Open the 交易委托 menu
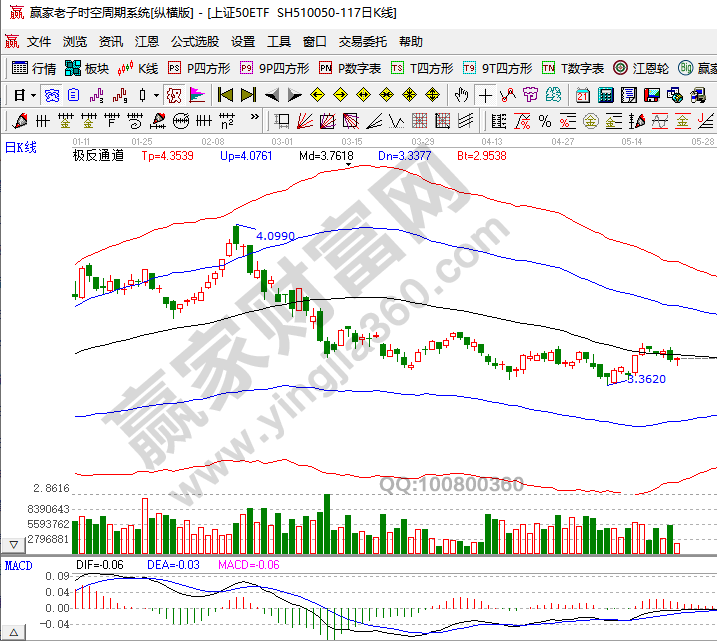Viewport: 717px width, 641px height. [363, 42]
